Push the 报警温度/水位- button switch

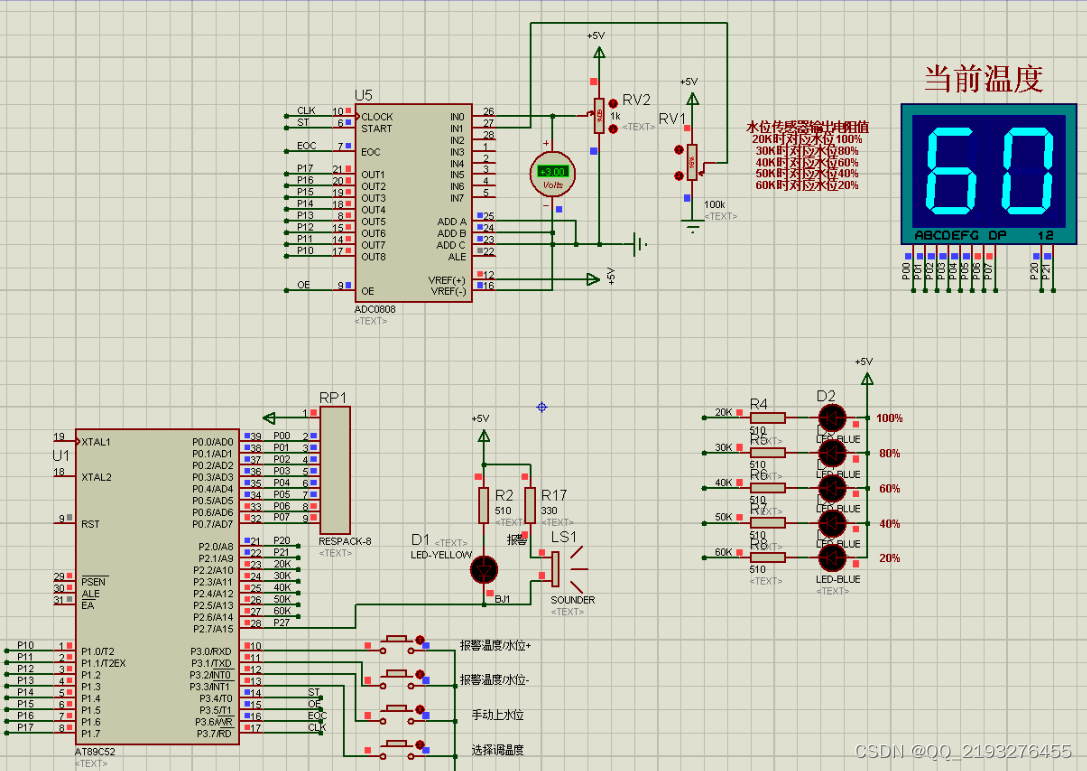pos(397,679)
